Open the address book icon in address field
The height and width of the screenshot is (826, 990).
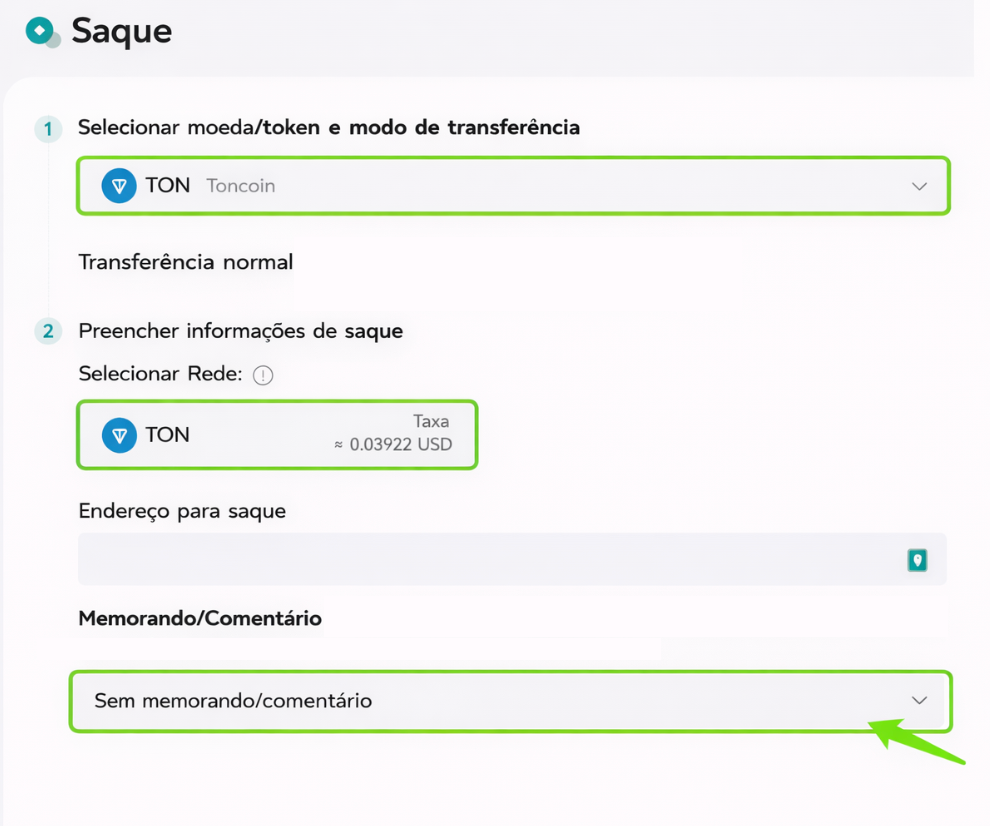click(x=917, y=560)
